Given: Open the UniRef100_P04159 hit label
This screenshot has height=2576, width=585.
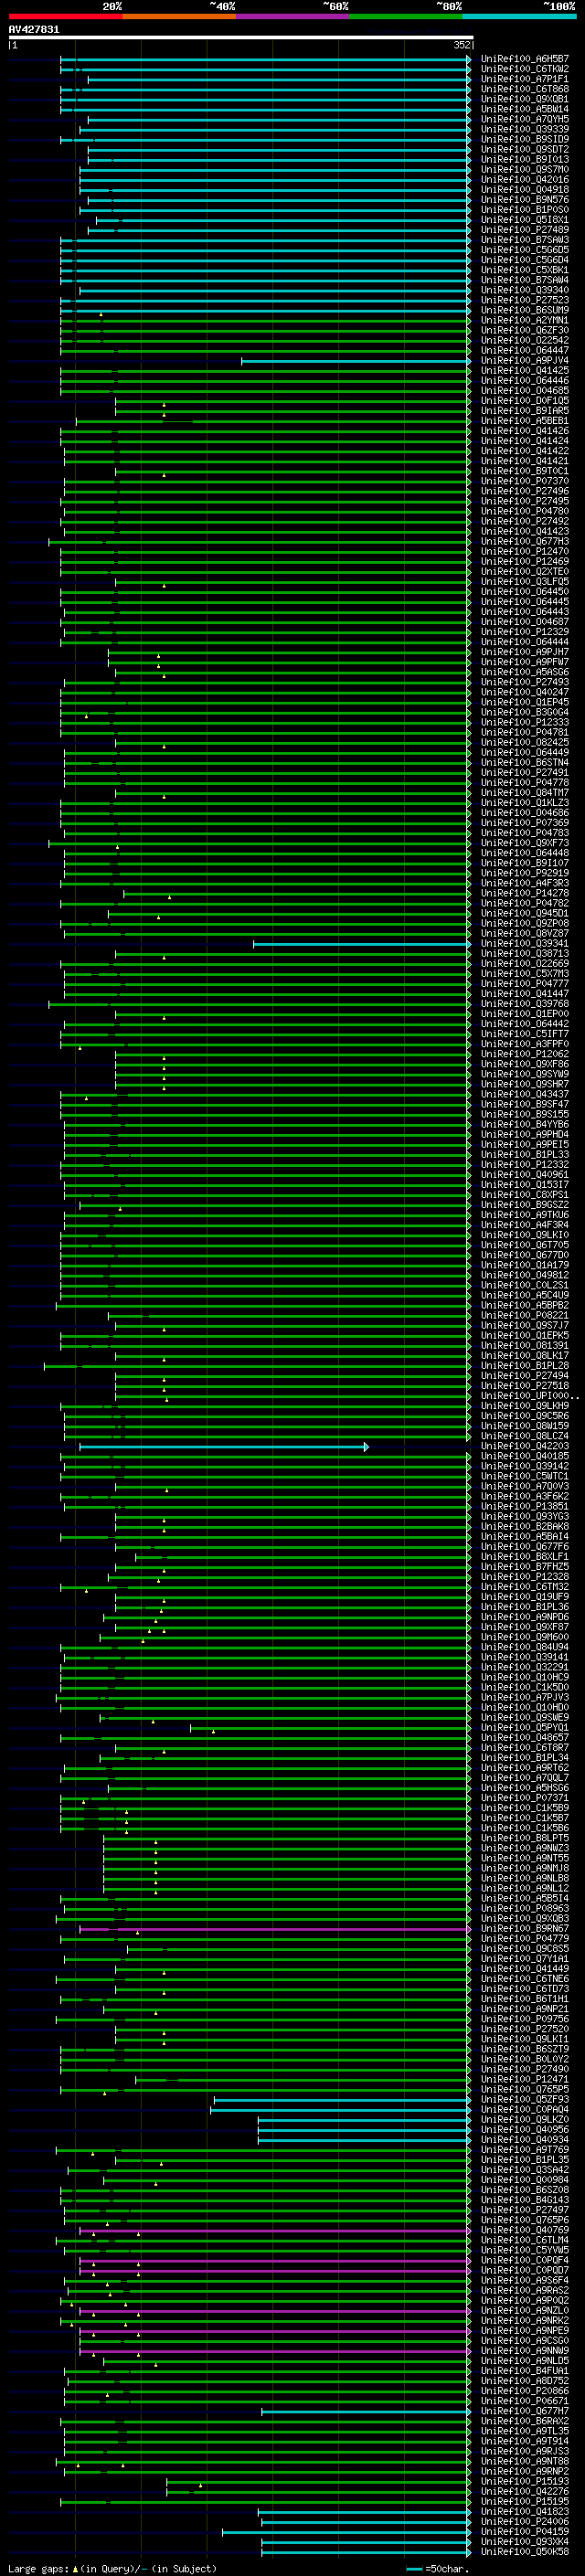Looking at the screenshot, I should click(525, 2532).
